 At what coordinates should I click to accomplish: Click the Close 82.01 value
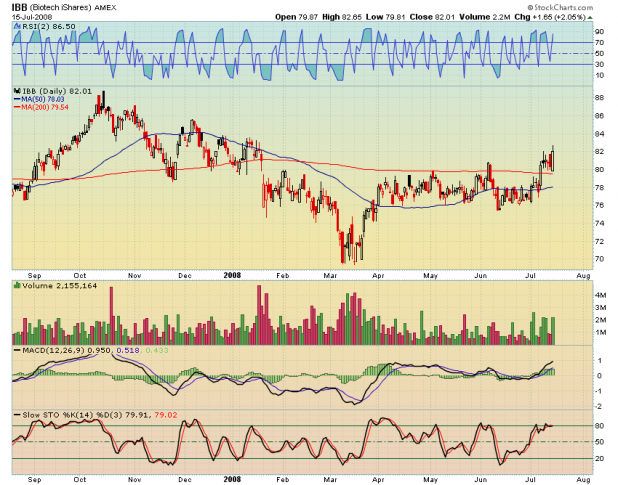432,17
